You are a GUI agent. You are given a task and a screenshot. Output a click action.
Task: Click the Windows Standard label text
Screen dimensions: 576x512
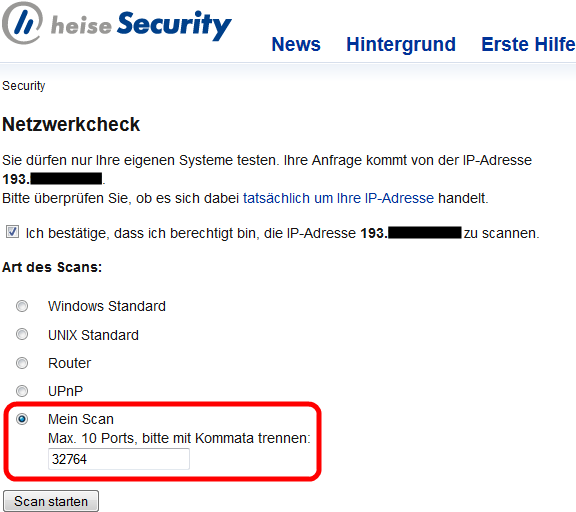click(x=107, y=306)
